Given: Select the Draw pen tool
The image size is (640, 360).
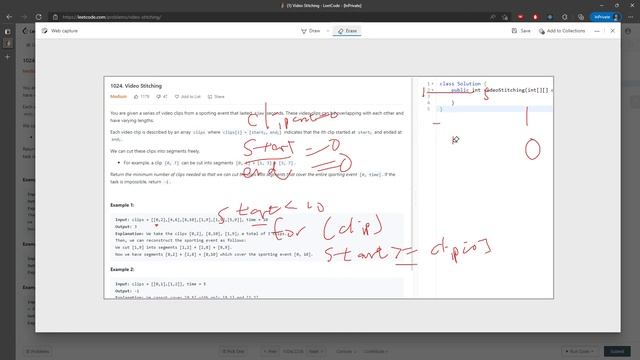Looking at the screenshot, I should click(311, 31).
